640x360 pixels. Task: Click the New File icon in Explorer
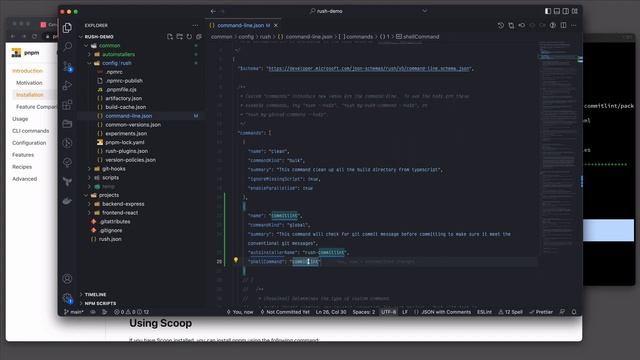click(x=170, y=37)
